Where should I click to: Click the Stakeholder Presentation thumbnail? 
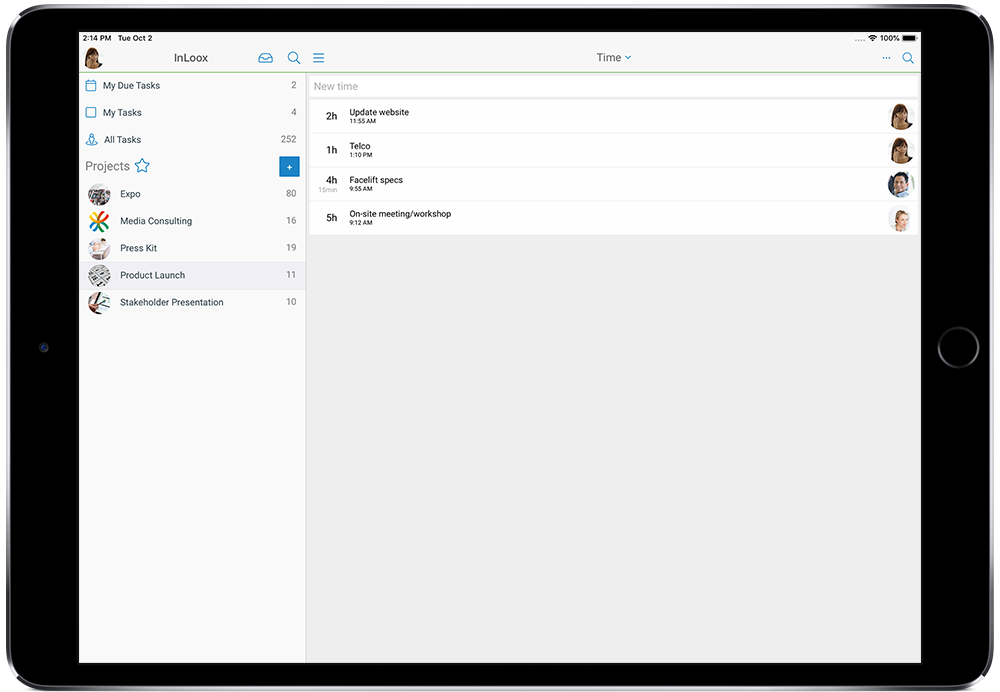tap(99, 302)
